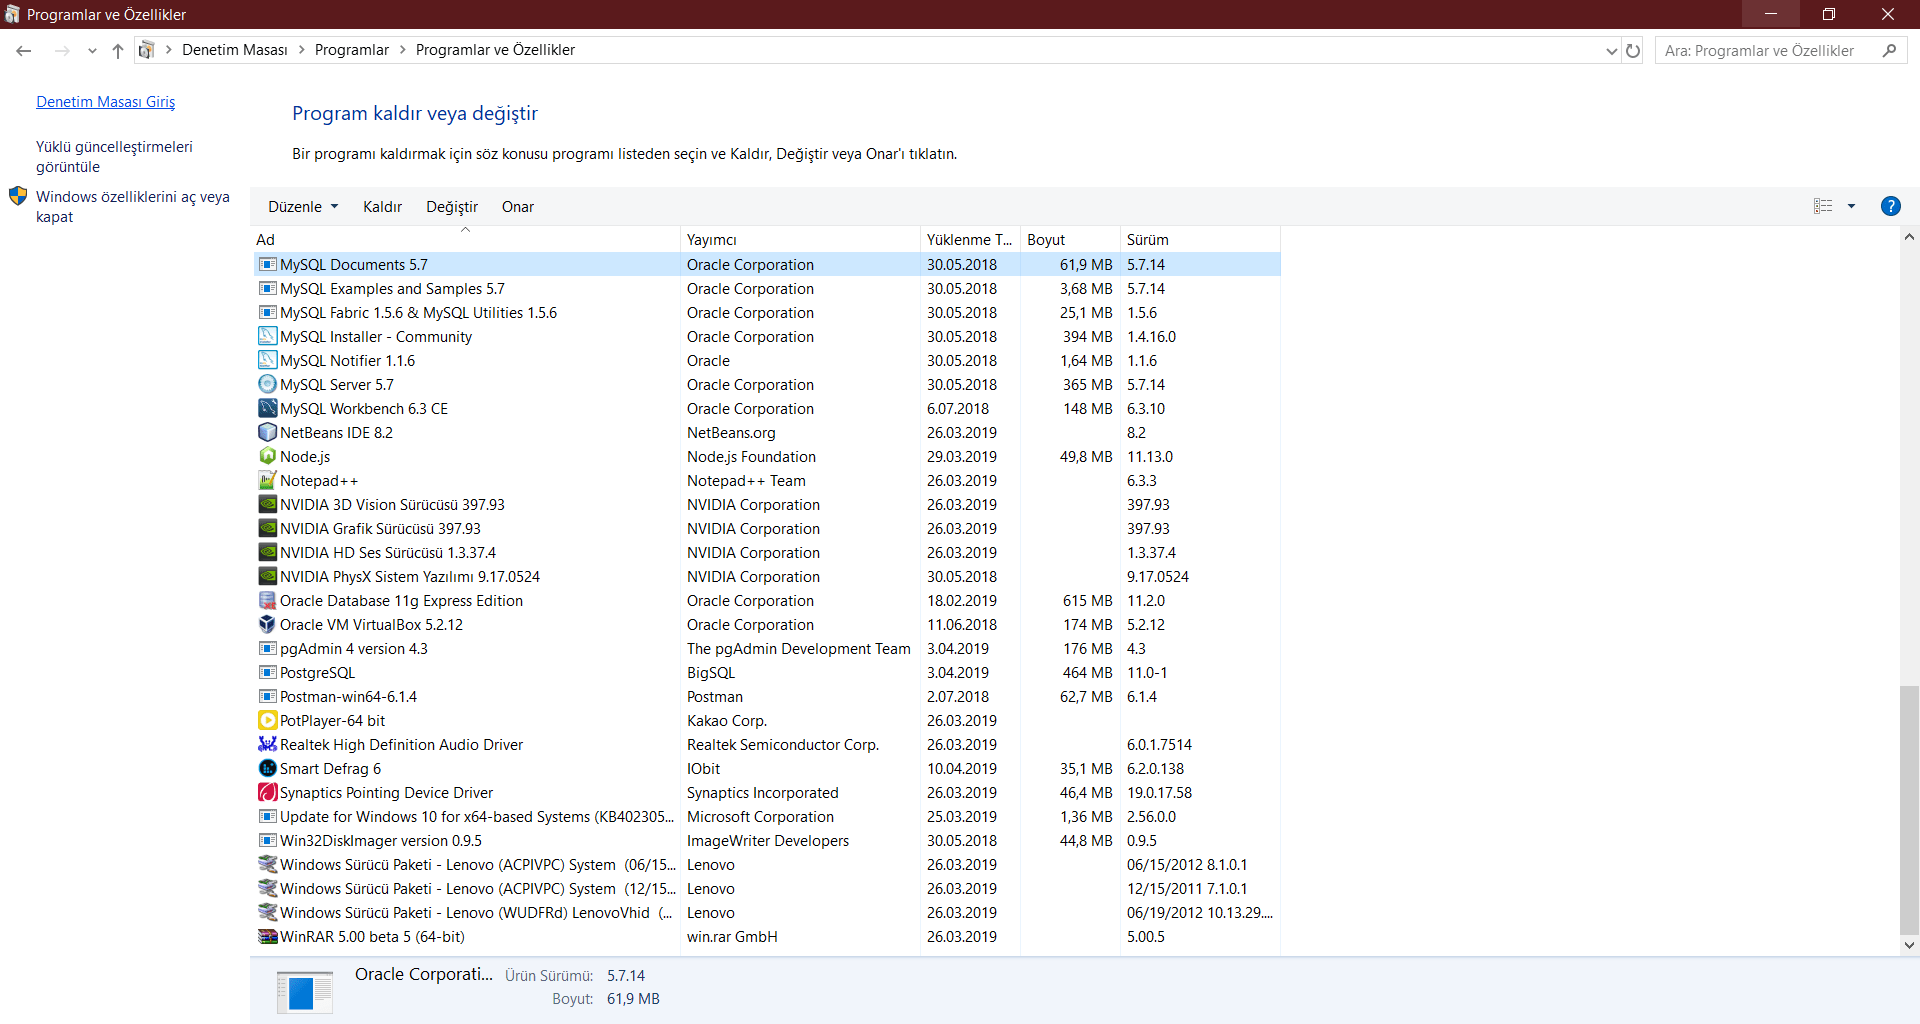Open Windows özelliklerini aç veya kapat
The width and height of the screenshot is (1920, 1024).
point(133,207)
